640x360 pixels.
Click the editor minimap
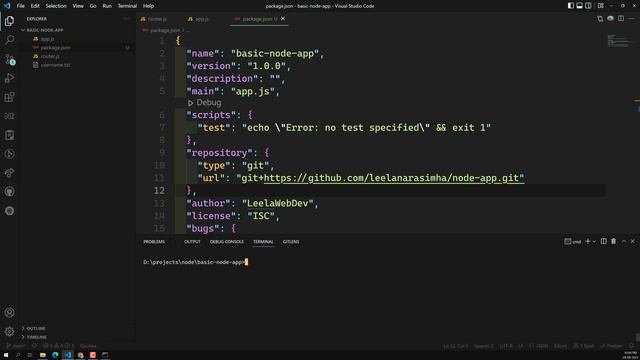coord(619,41)
